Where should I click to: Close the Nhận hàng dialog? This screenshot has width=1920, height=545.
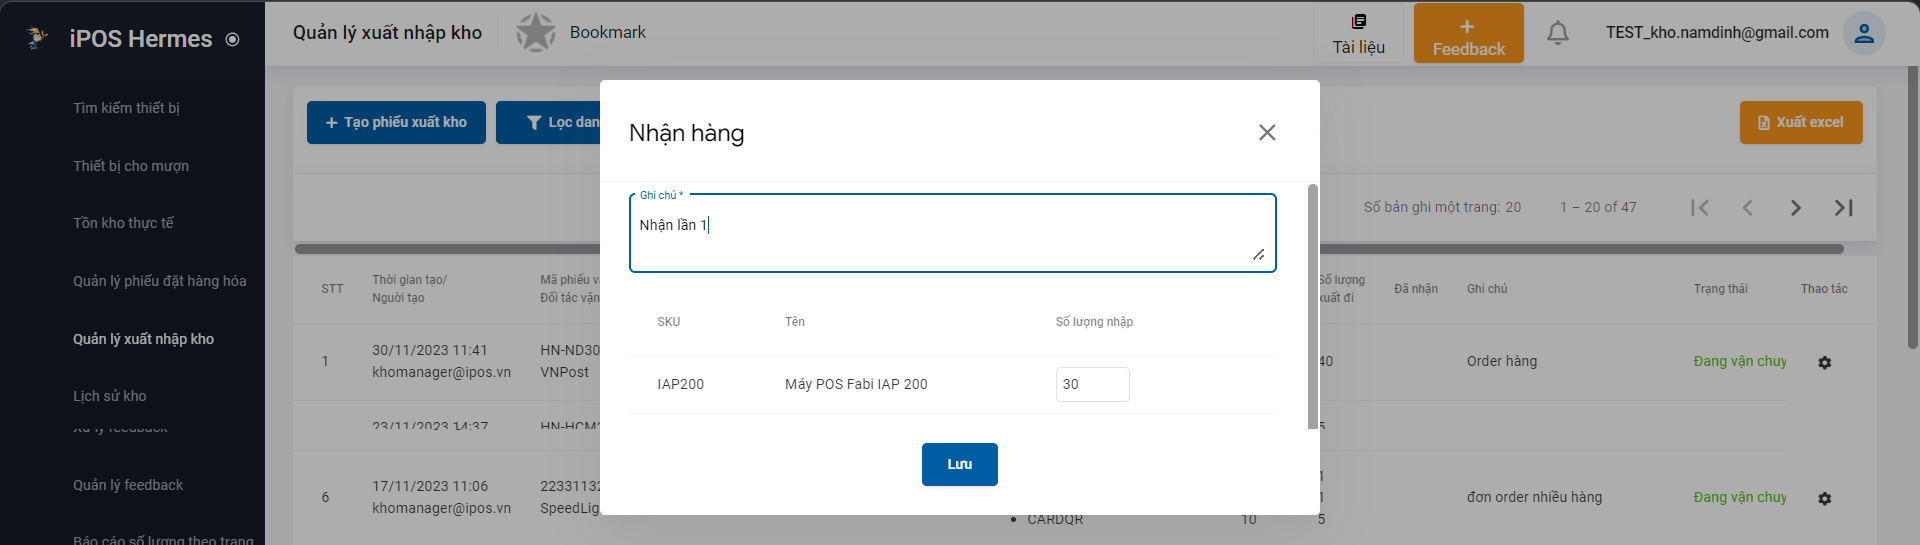(x=1267, y=133)
